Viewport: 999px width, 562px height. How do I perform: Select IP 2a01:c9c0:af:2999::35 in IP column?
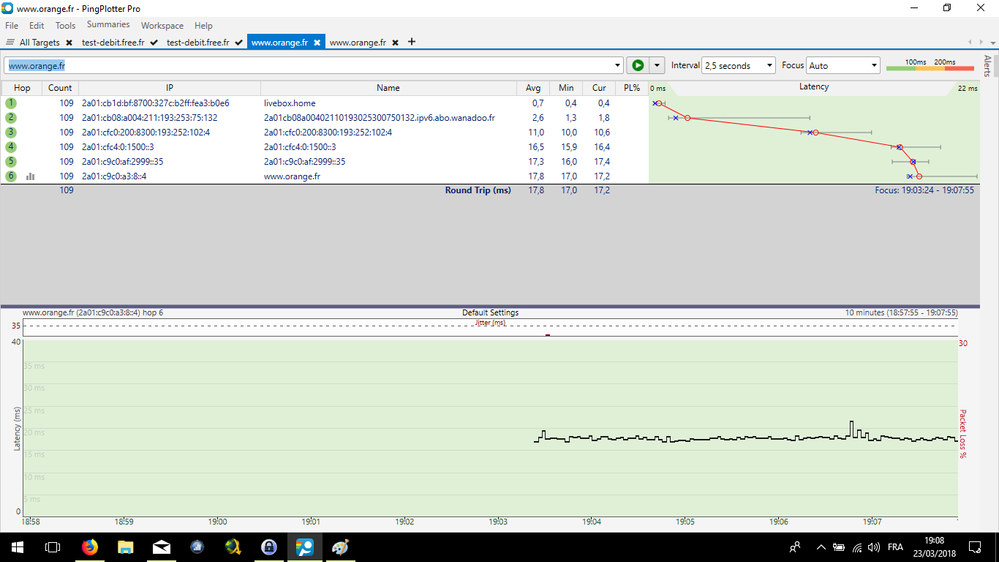[x=122, y=161]
